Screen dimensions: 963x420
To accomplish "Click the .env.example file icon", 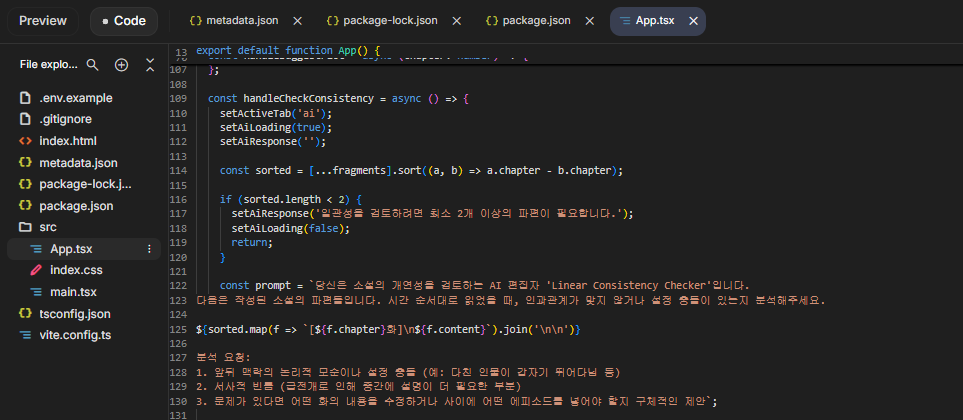I will tap(25, 98).
